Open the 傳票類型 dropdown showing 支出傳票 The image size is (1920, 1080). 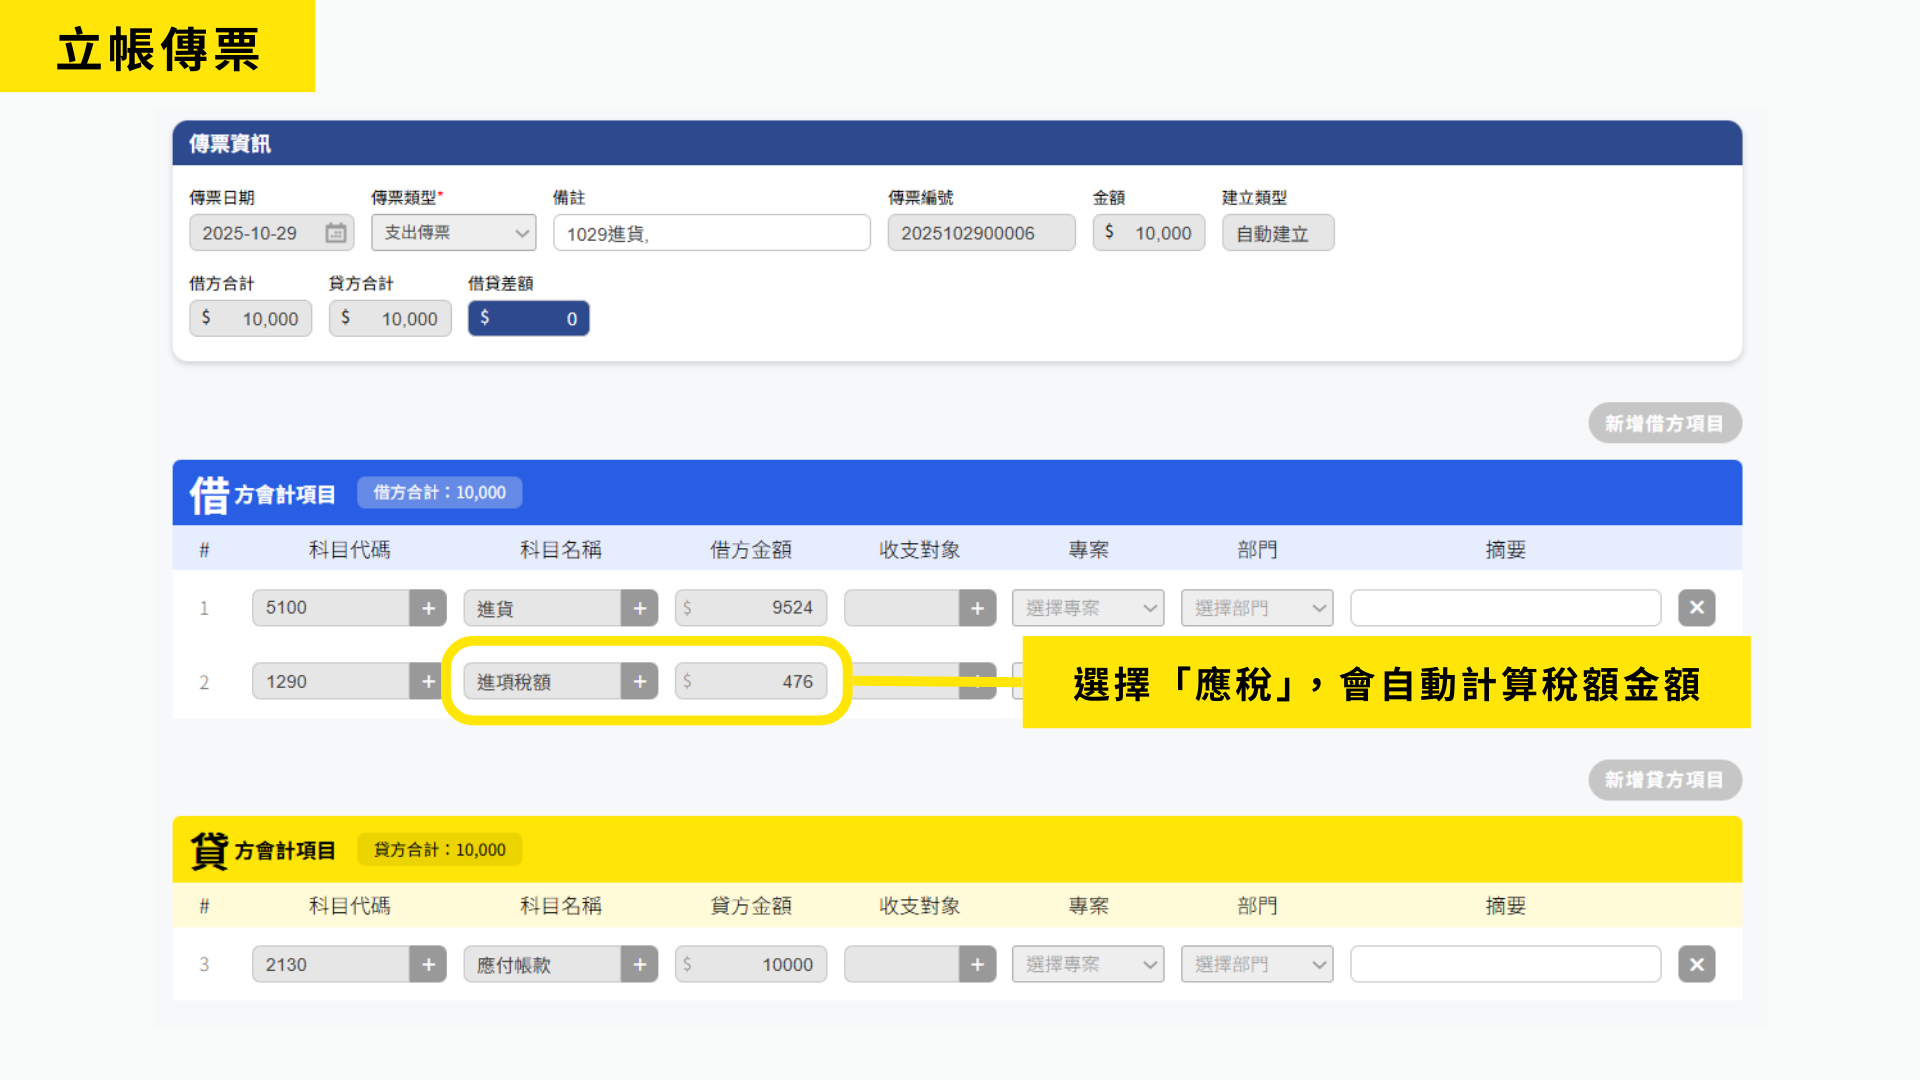[453, 233]
